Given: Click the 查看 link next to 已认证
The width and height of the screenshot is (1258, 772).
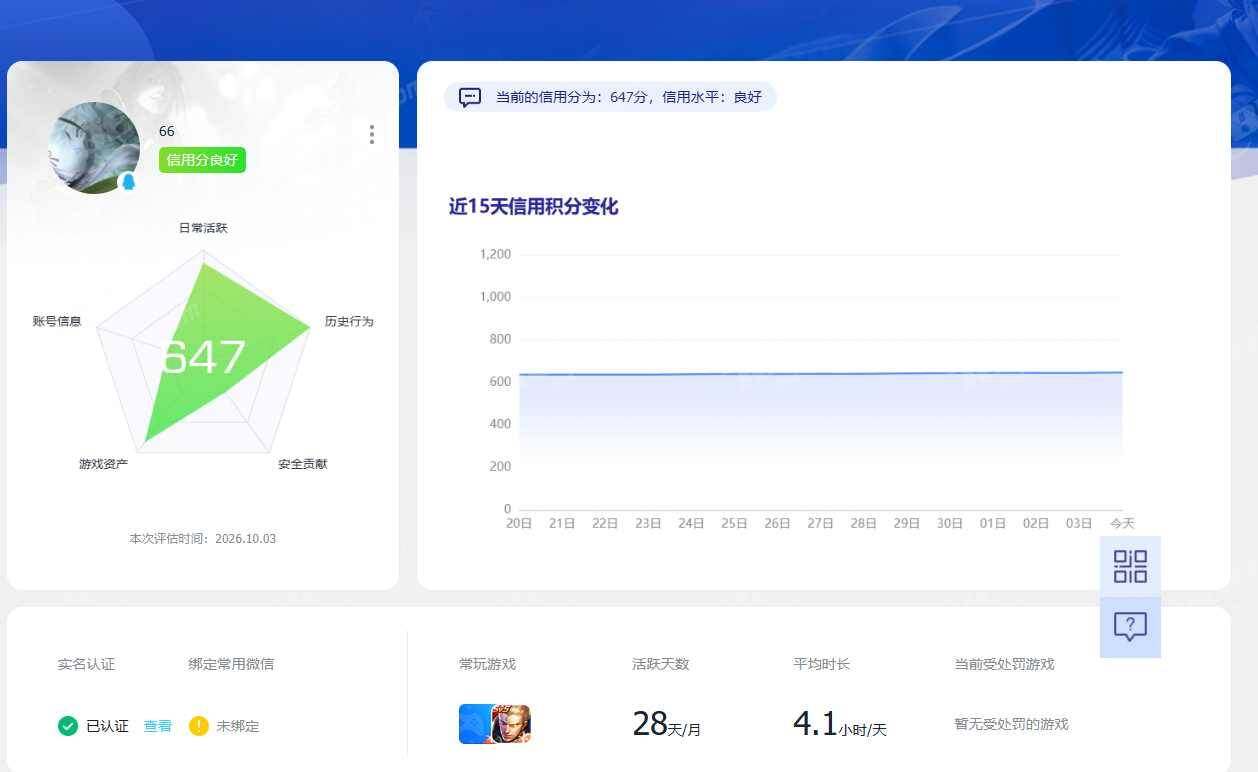Looking at the screenshot, I should tap(158, 726).
